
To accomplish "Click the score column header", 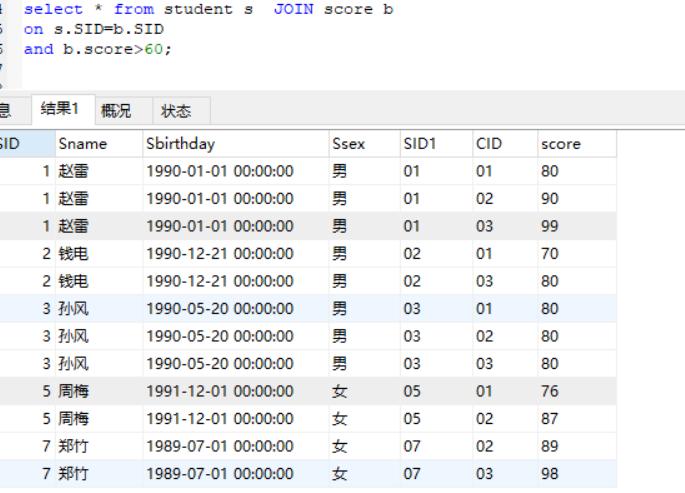I will tap(577, 144).
